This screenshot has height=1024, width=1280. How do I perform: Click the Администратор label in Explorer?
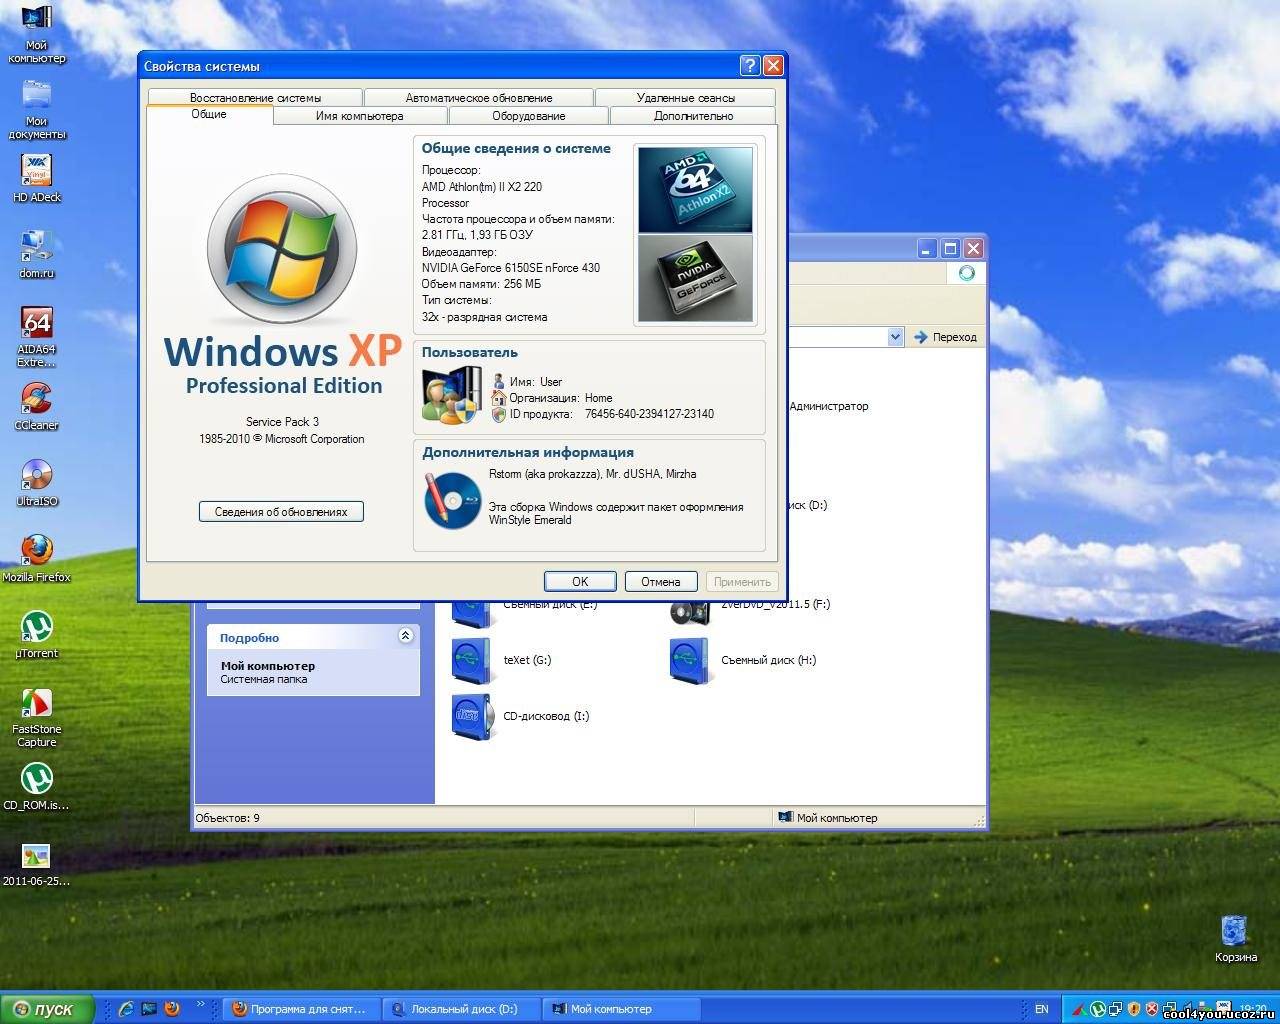click(829, 406)
